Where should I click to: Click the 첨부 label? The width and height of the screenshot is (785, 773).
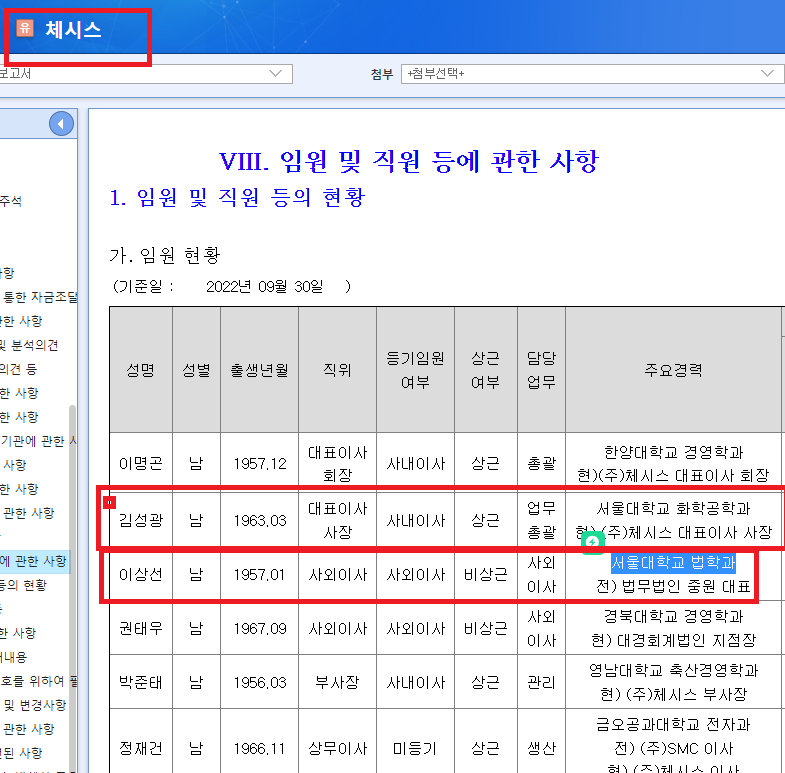[x=382, y=74]
